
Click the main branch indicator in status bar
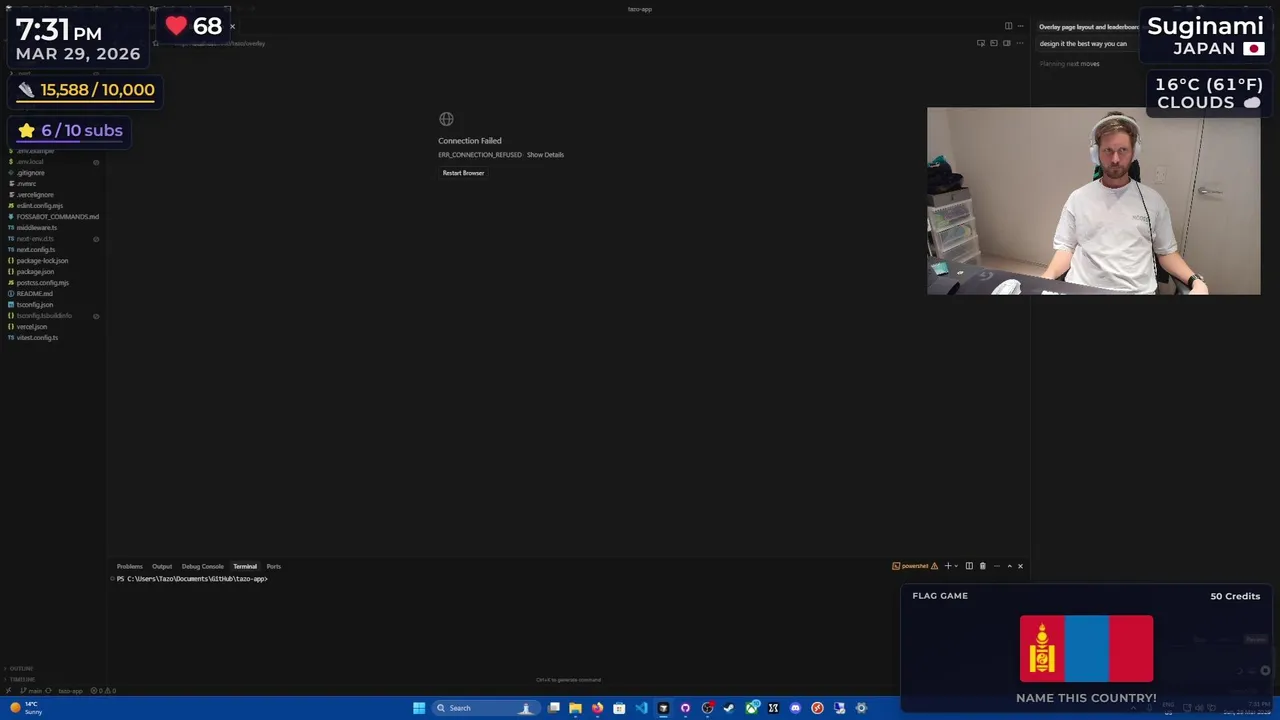click(33, 691)
